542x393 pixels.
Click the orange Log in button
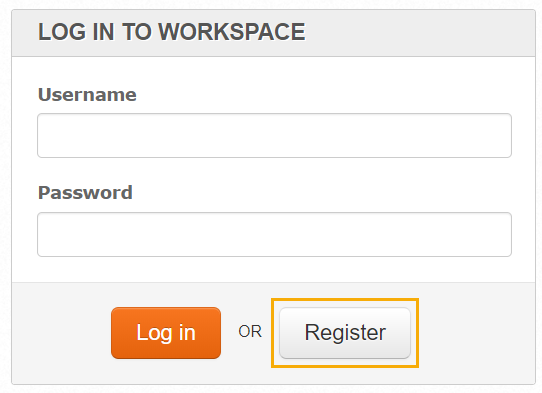166,333
